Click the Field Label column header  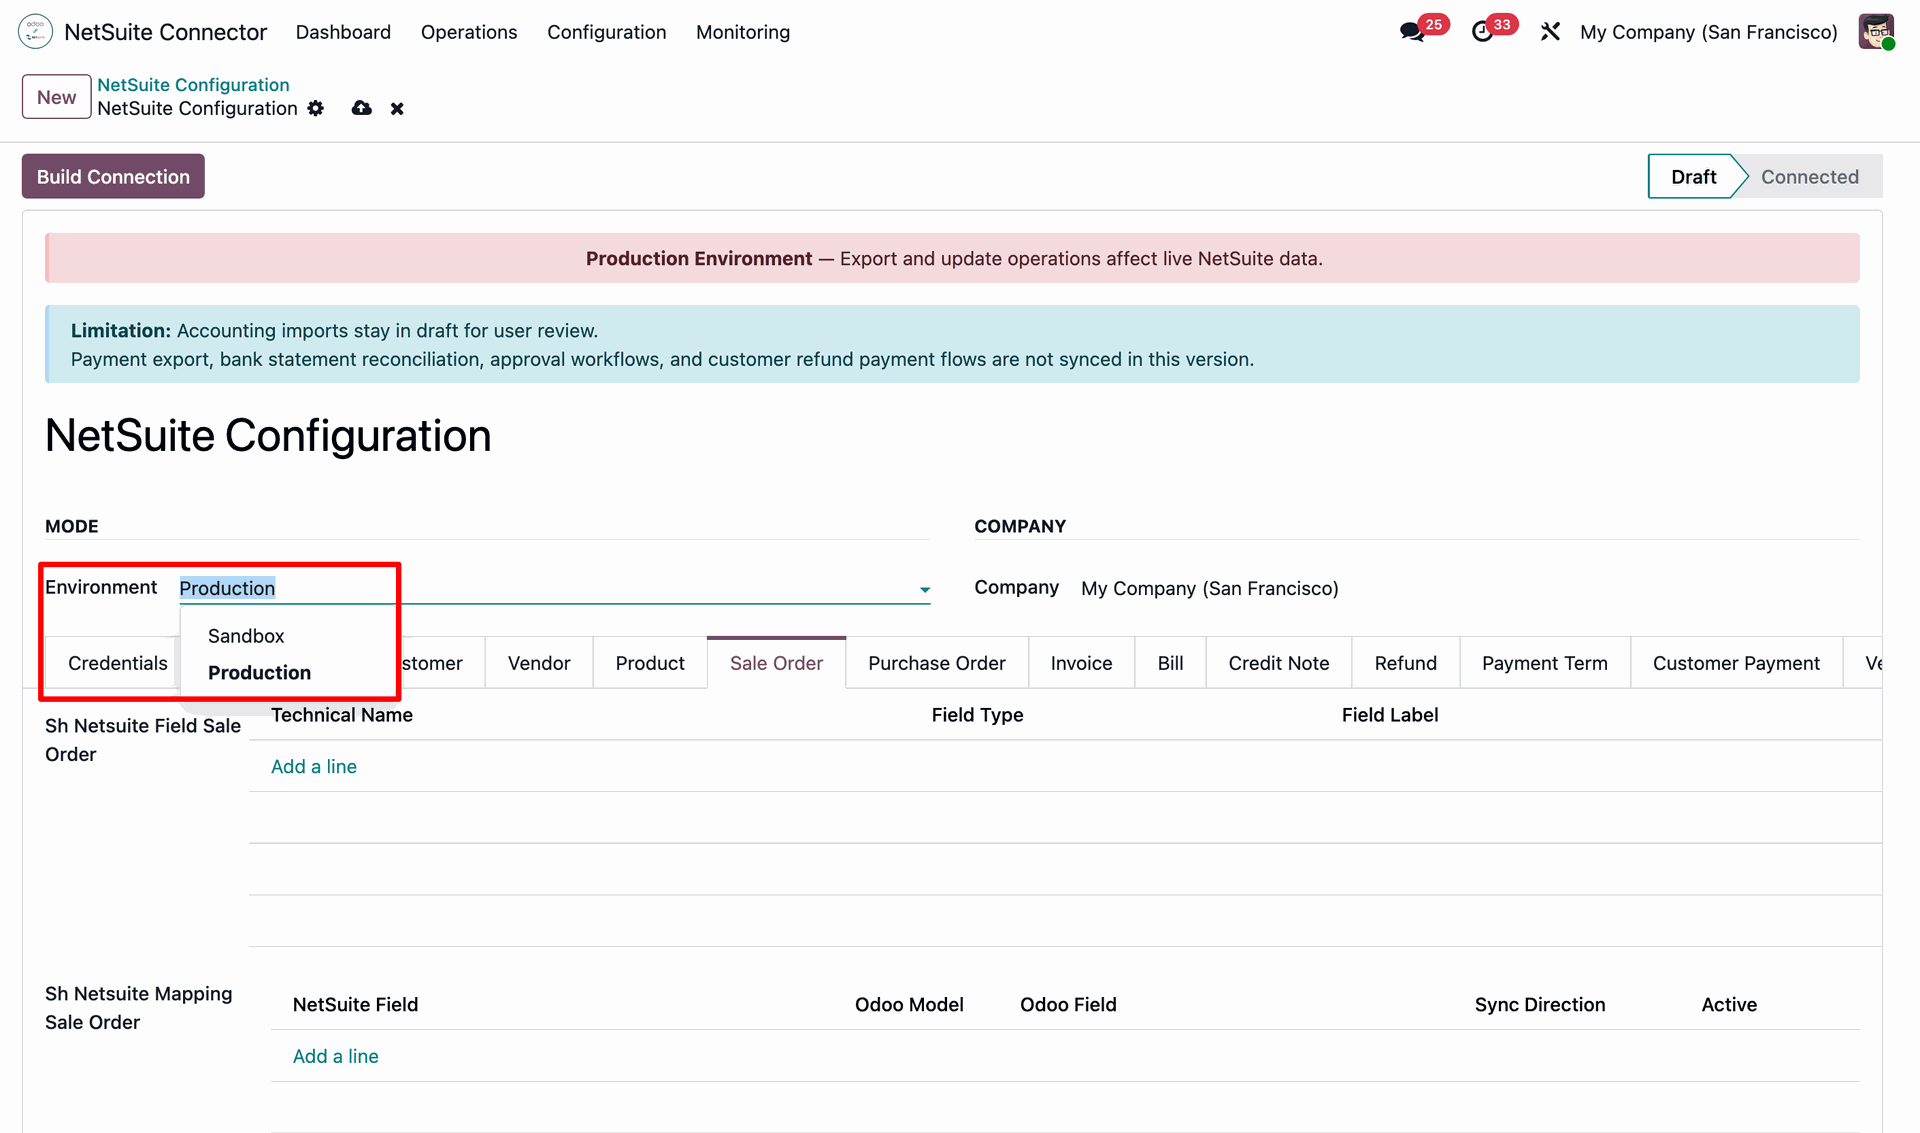click(1389, 715)
